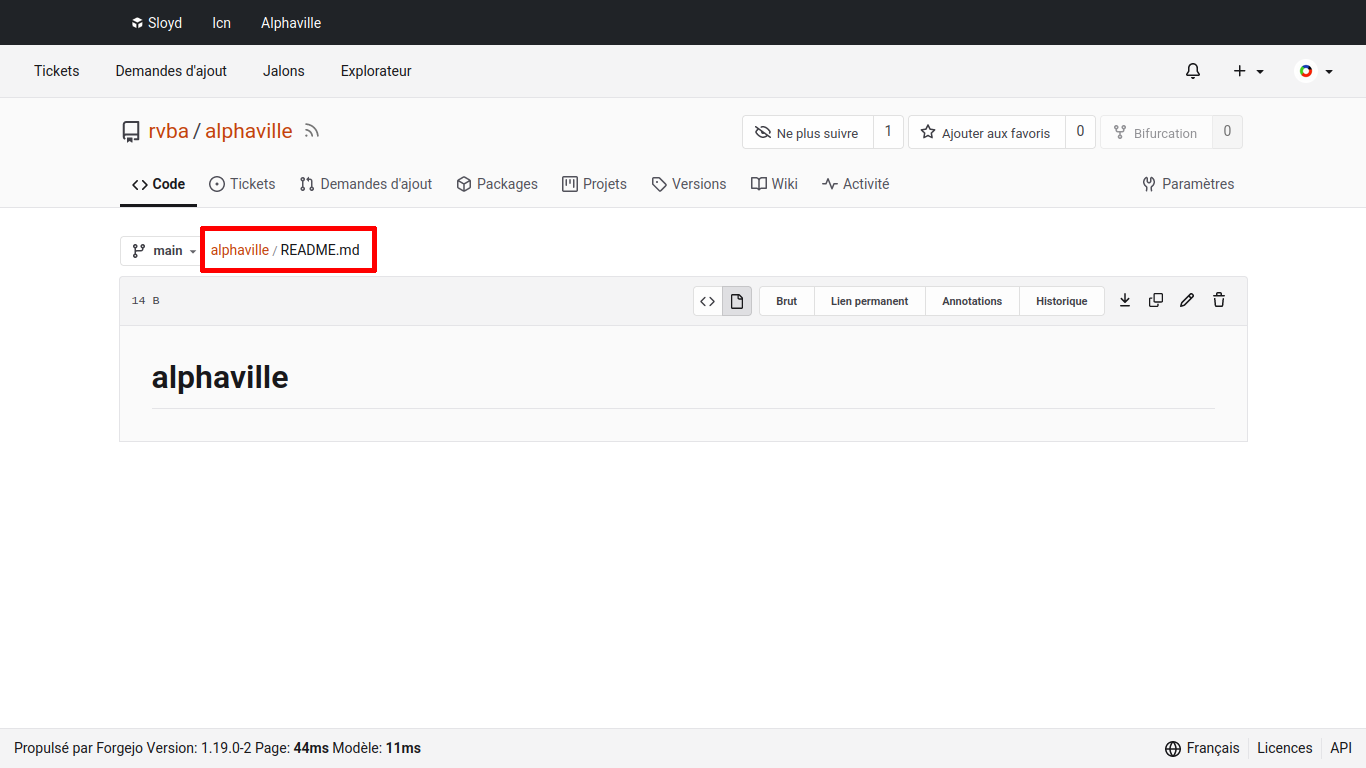The width and height of the screenshot is (1366, 768).
Task: Download the README.md file
Action: 1125,300
